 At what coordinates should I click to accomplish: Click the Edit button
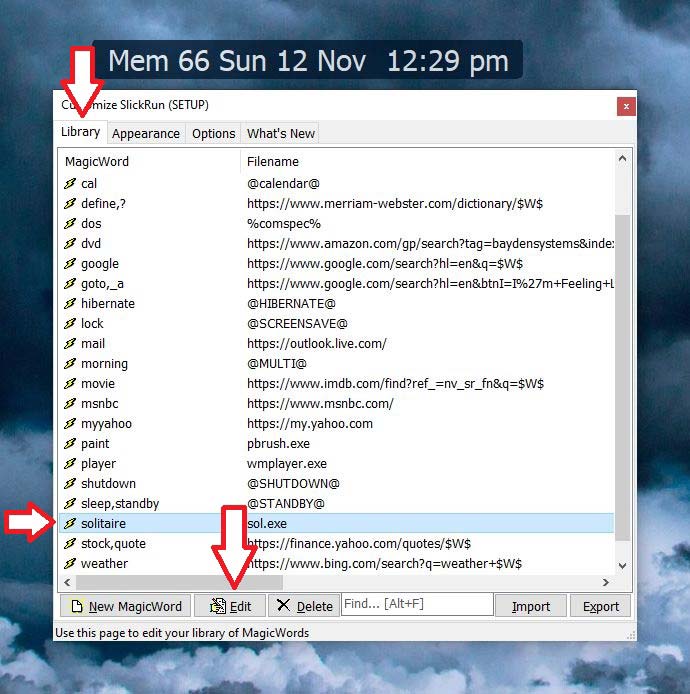coord(230,606)
